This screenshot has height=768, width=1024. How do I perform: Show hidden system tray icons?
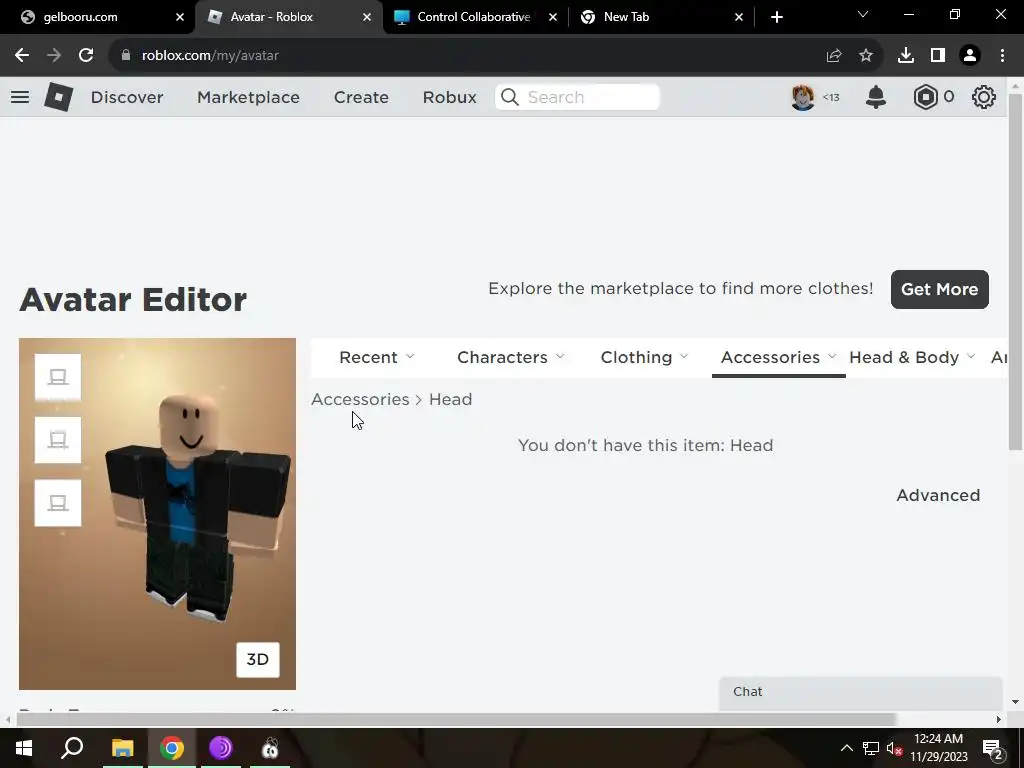(x=846, y=748)
